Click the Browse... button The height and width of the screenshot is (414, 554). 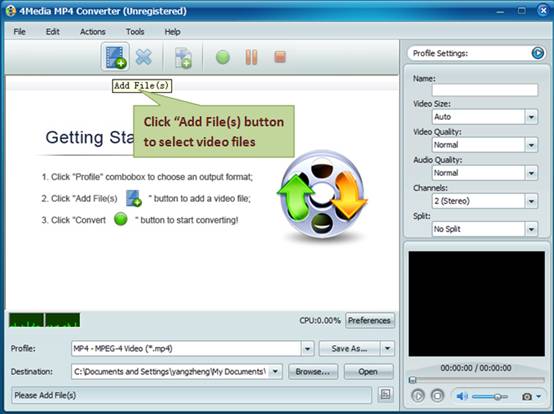(x=313, y=372)
